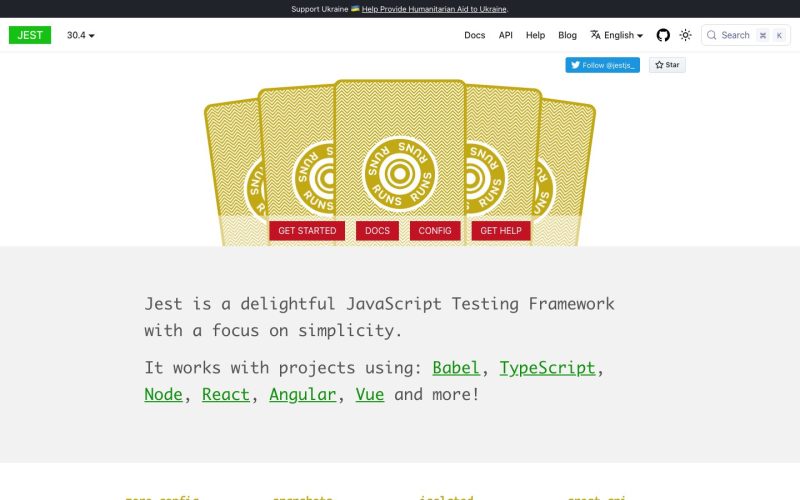Open the 30.4 version dropdown

tap(81, 35)
